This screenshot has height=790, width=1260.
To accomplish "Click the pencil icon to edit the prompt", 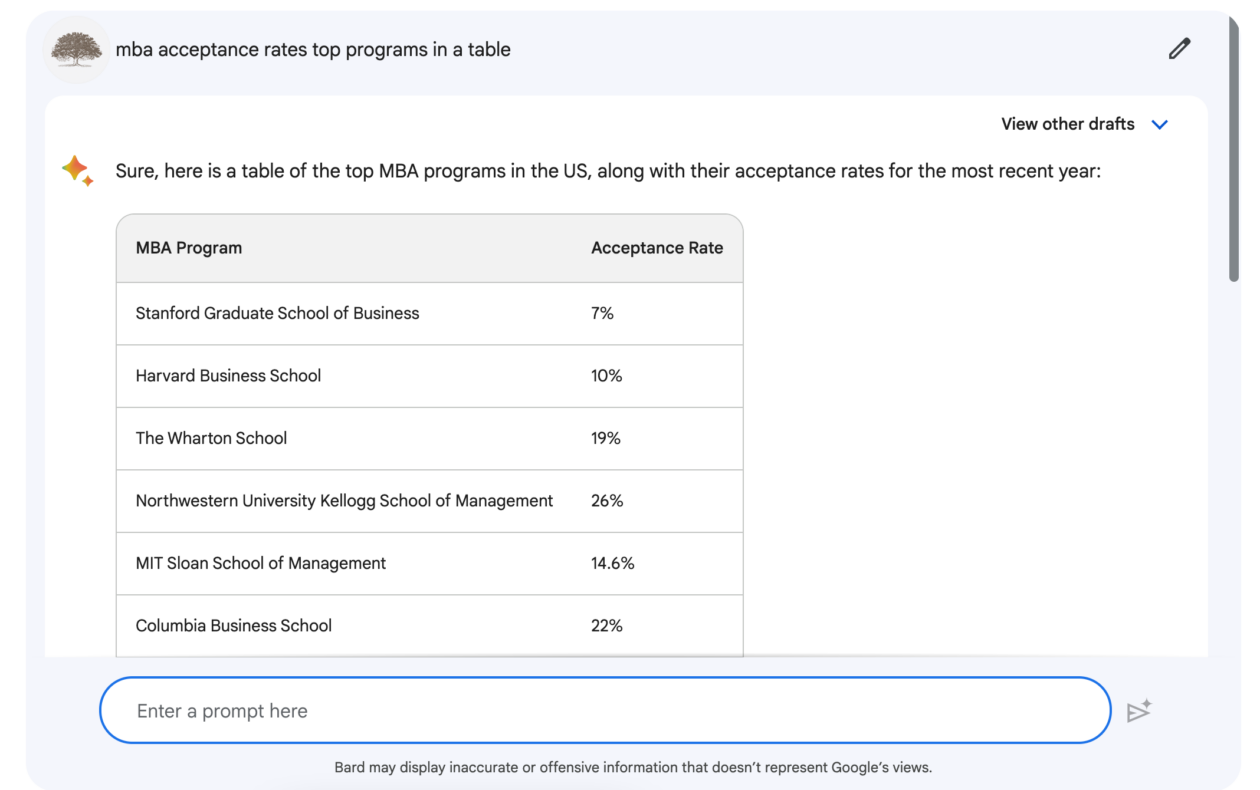I will (x=1179, y=48).
